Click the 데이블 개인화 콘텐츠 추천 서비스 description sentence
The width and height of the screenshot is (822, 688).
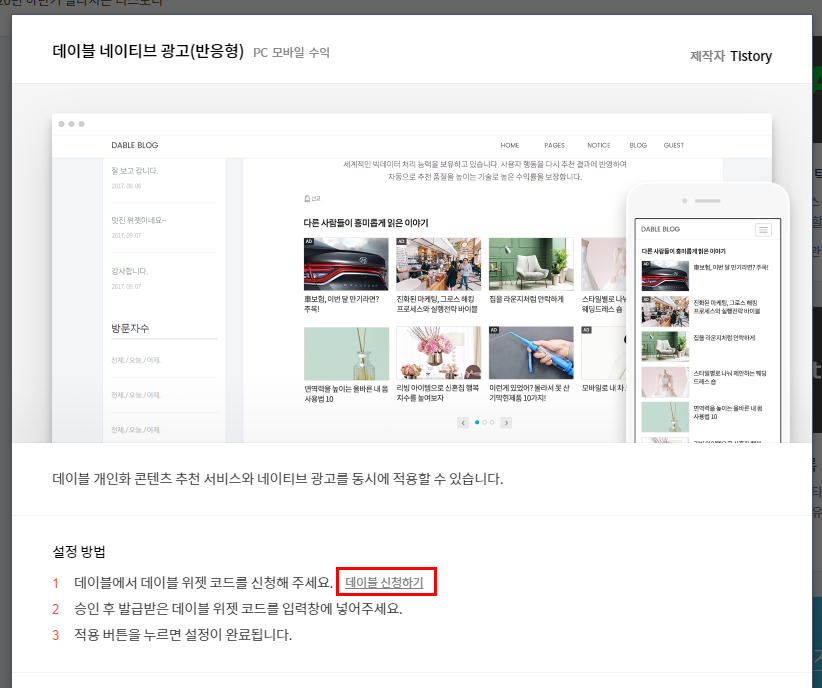point(278,478)
